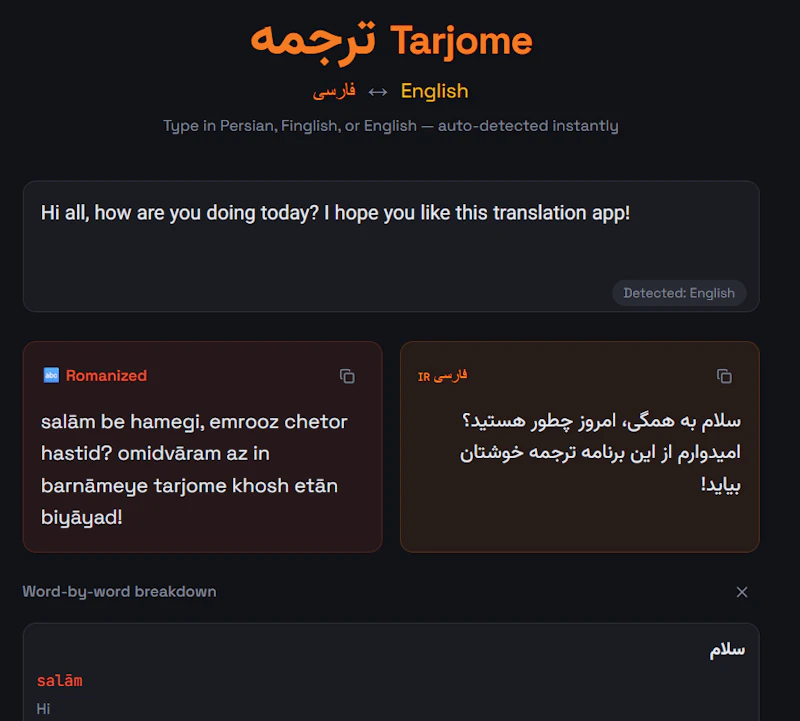The image size is (800, 721).
Task: Select فارسی as the translation language
Action: (x=337, y=90)
